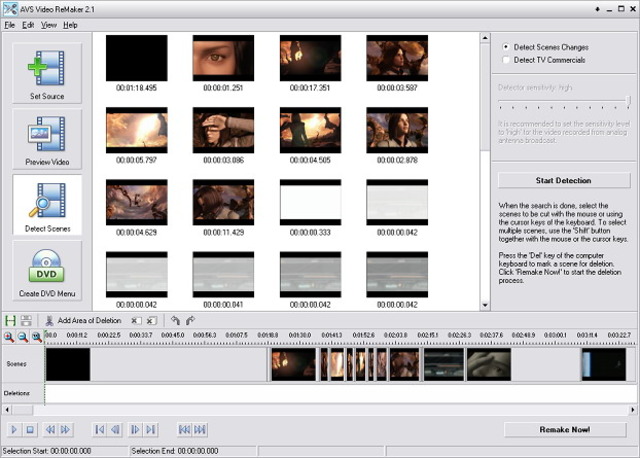The height and width of the screenshot is (458, 640).
Task: Click Remake Now! button
Action: (565, 429)
